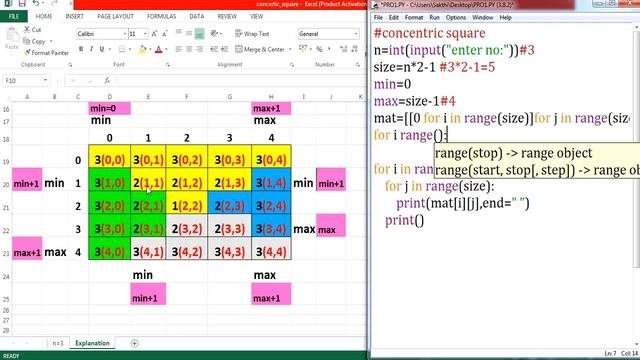Click the Accounting Number Format icon

[x=302, y=49]
